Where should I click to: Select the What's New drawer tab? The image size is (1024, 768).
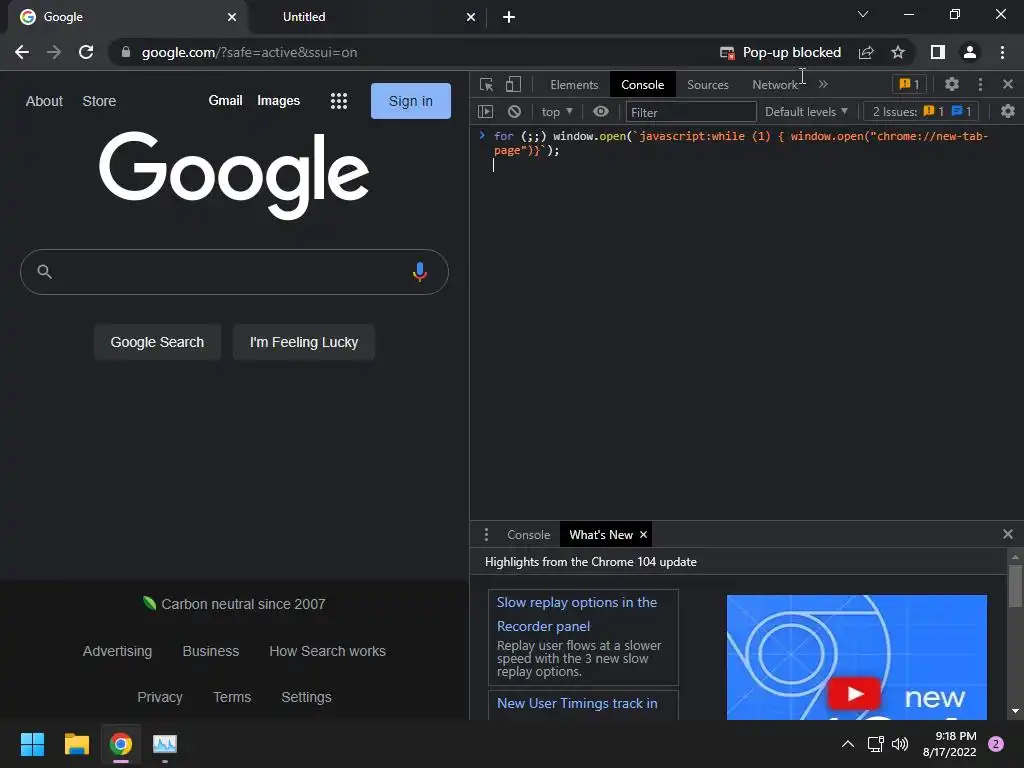(x=601, y=535)
